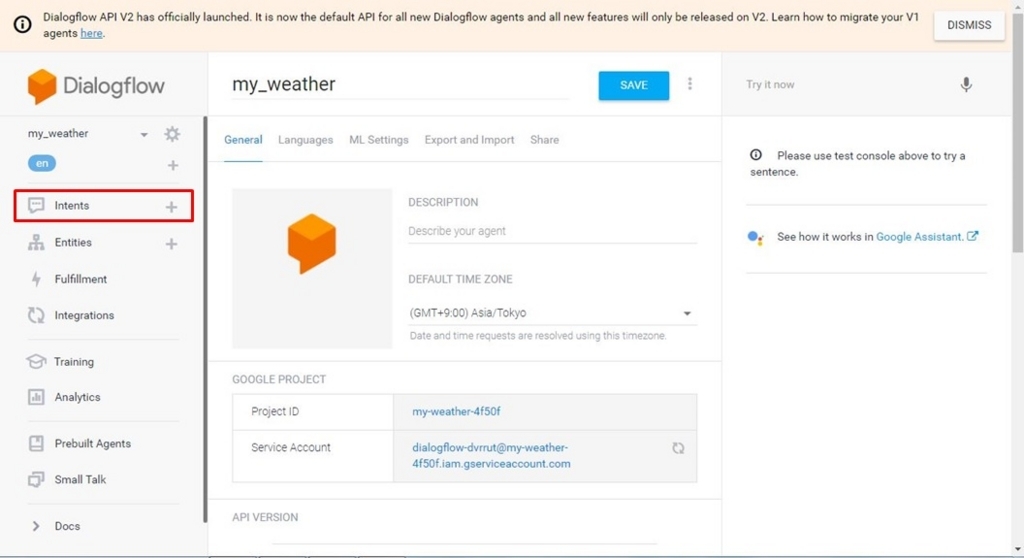1024x558 pixels.
Task: Open the dialogflow-dvrrut service account link
Action: click(x=491, y=455)
